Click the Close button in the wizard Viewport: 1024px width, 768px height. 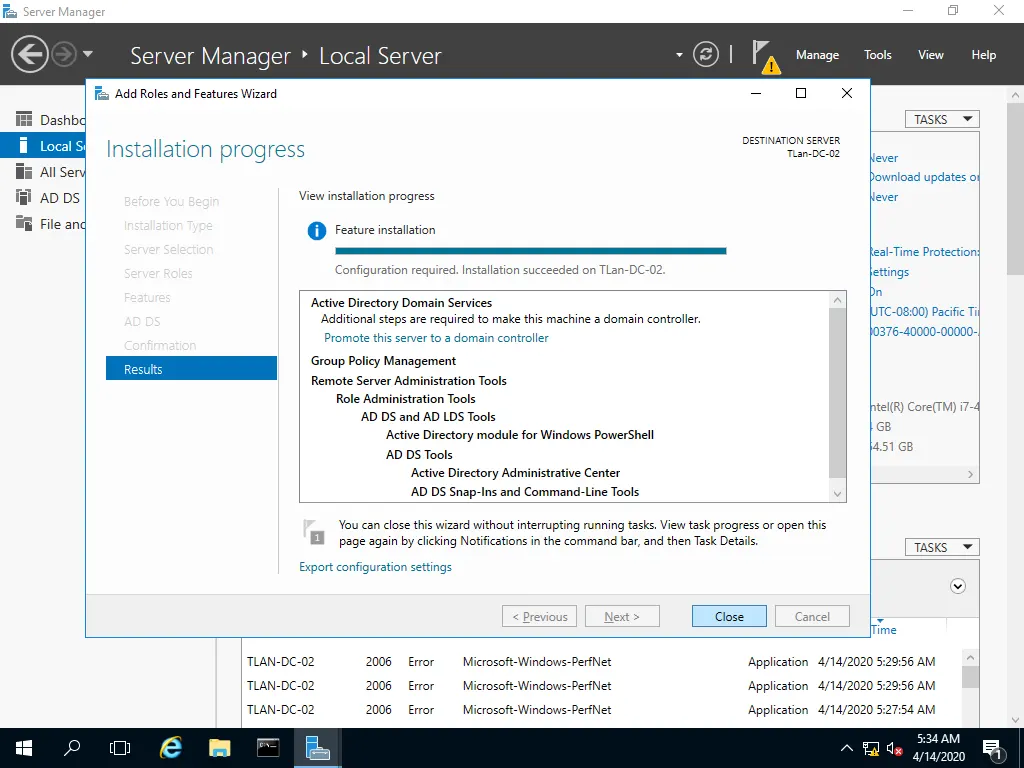pyautogui.click(x=729, y=616)
